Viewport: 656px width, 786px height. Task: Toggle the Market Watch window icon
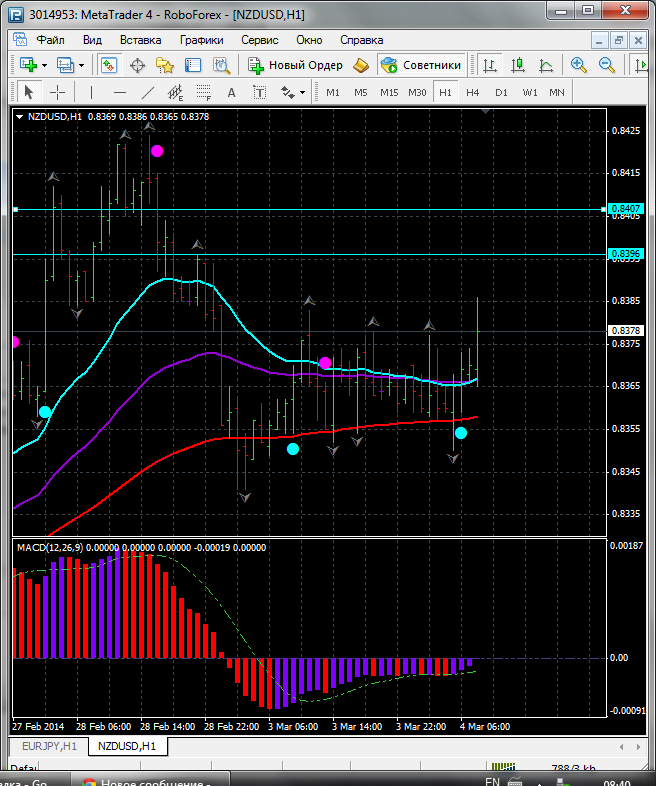pyautogui.click(x=109, y=65)
